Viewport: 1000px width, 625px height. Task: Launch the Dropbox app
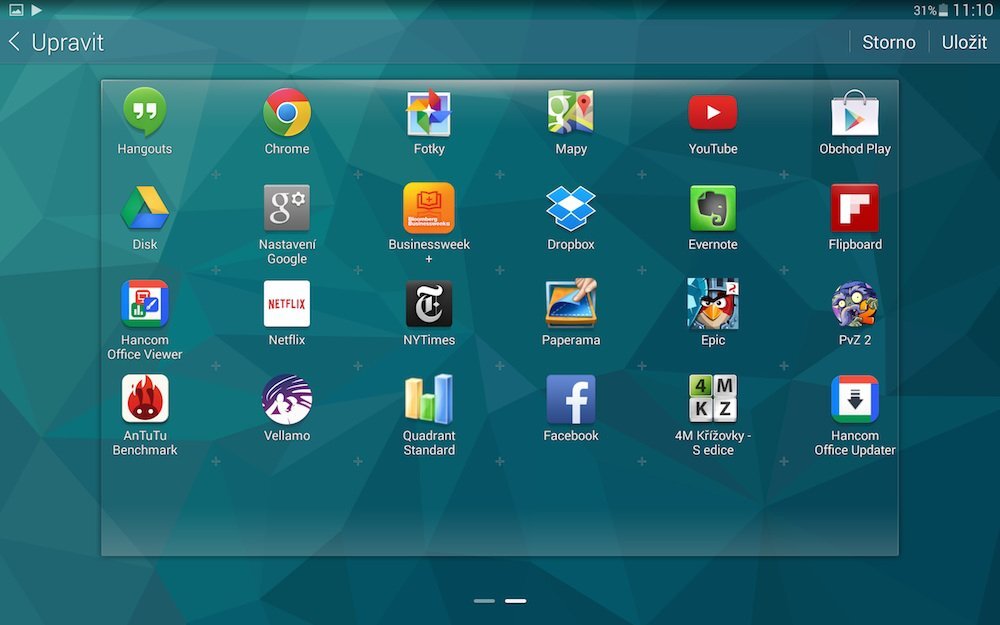coord(570,207)
